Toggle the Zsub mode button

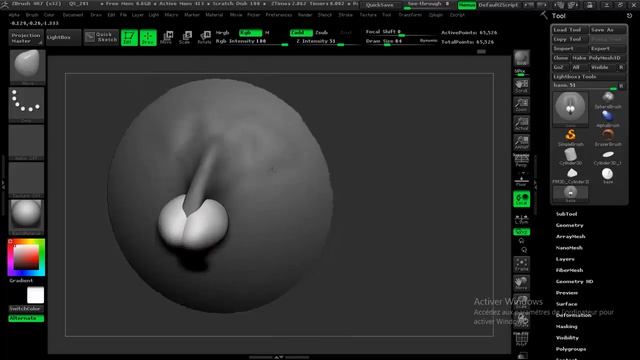pyautogui.click(x=322, y=33)
